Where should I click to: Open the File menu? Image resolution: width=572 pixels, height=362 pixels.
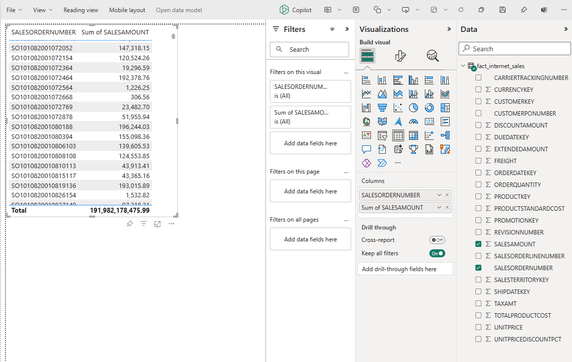[14, 10]
